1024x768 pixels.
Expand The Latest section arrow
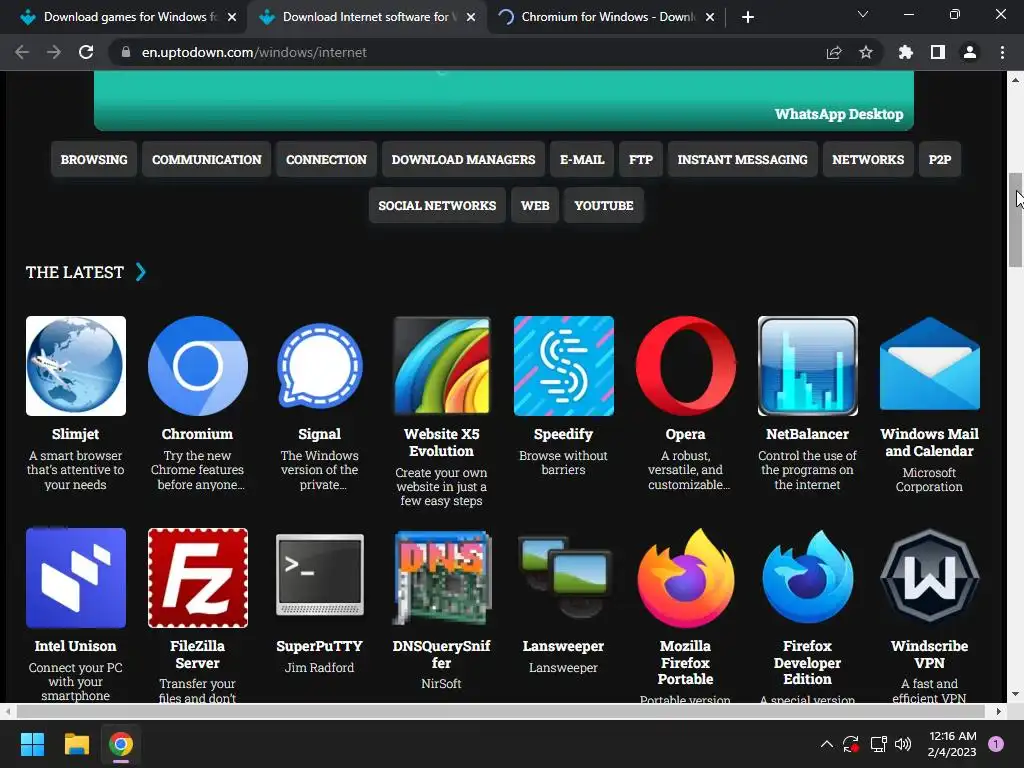pos(140,272)
